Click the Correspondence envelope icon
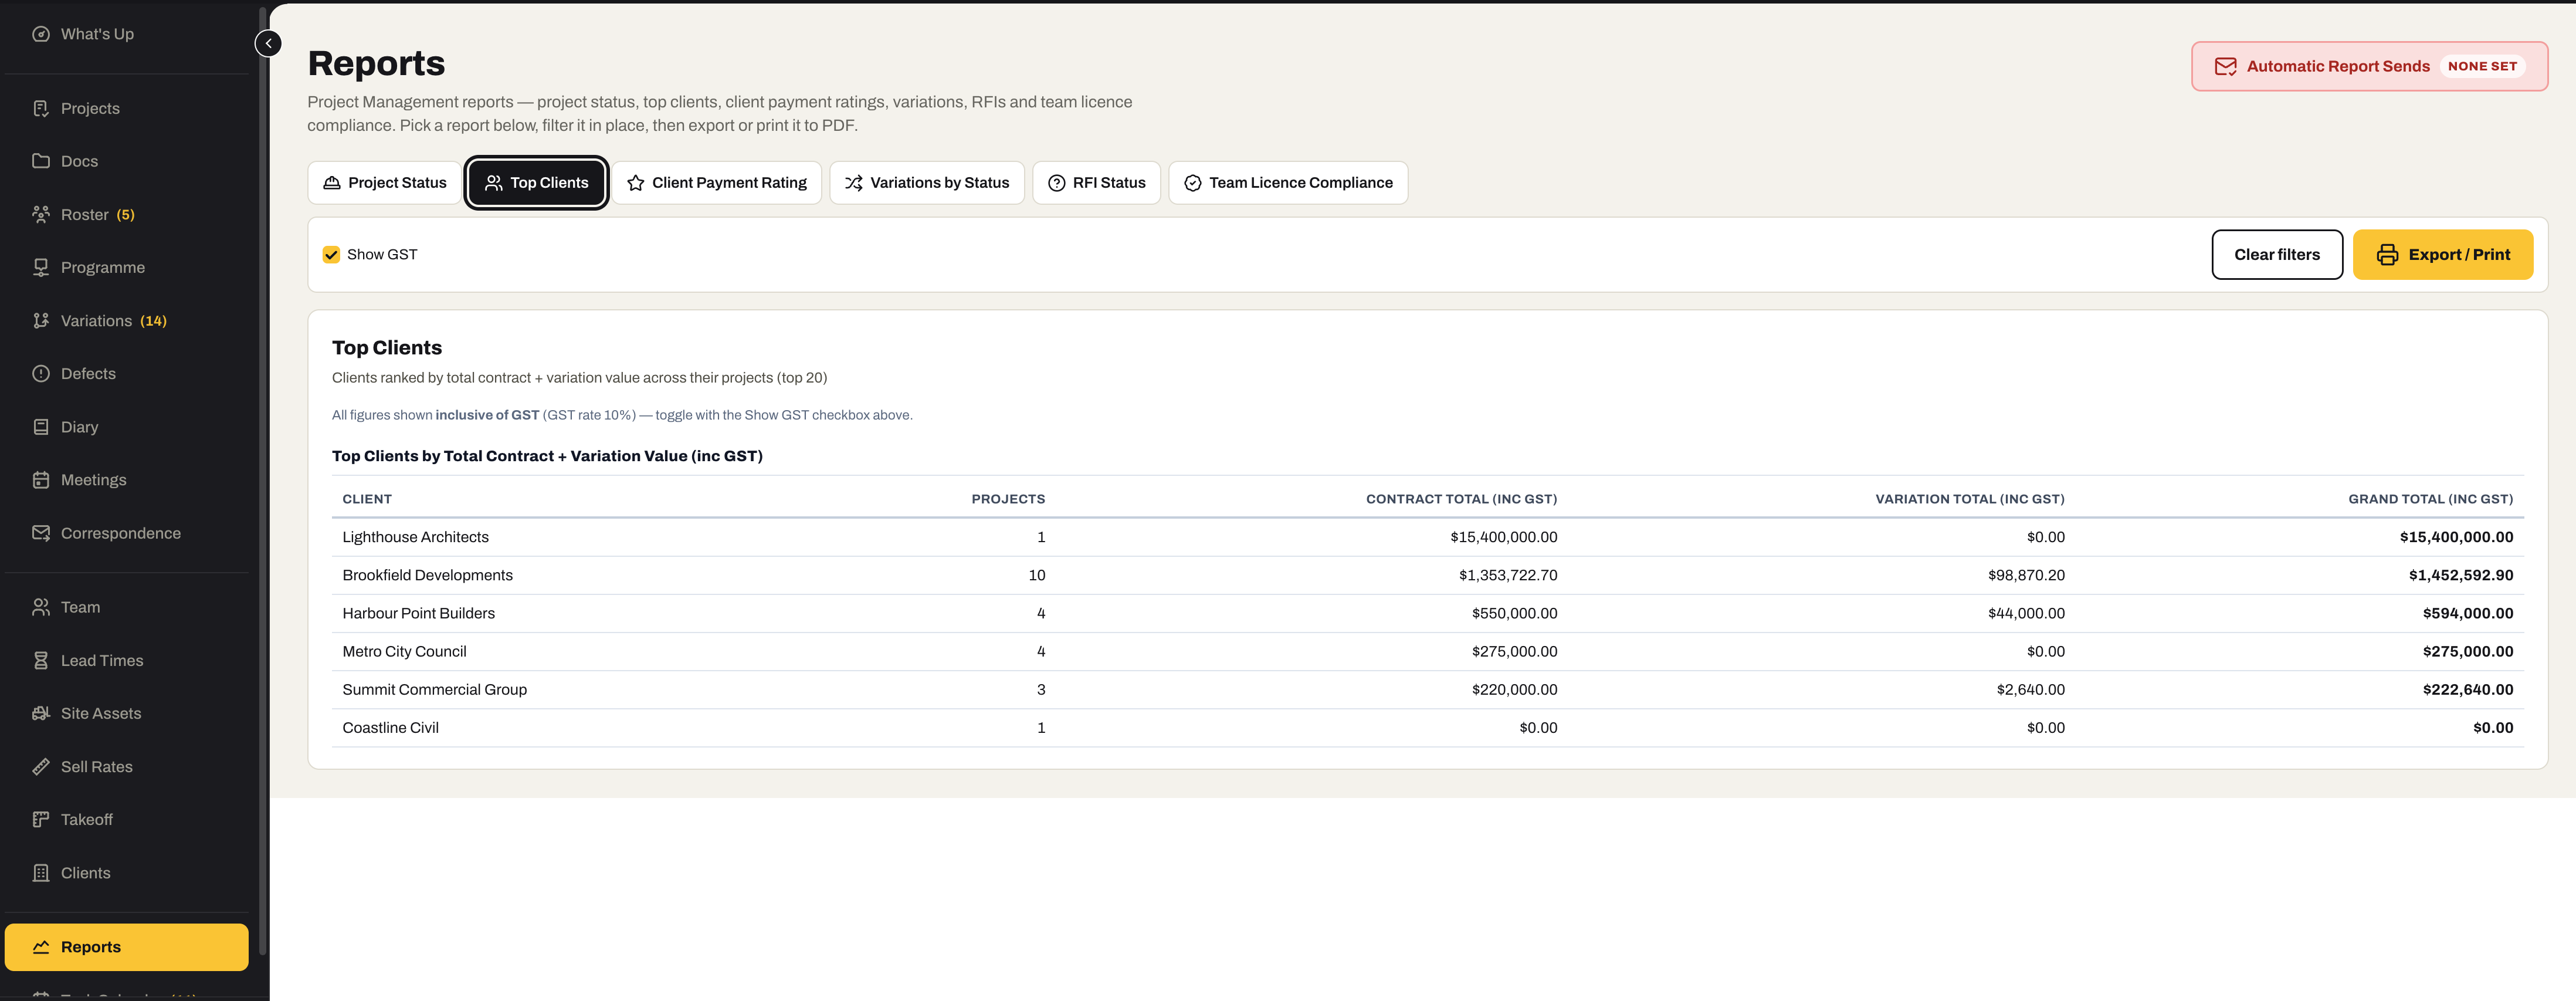Screen dimensions: 2576x1001 (x=41, y=533)
